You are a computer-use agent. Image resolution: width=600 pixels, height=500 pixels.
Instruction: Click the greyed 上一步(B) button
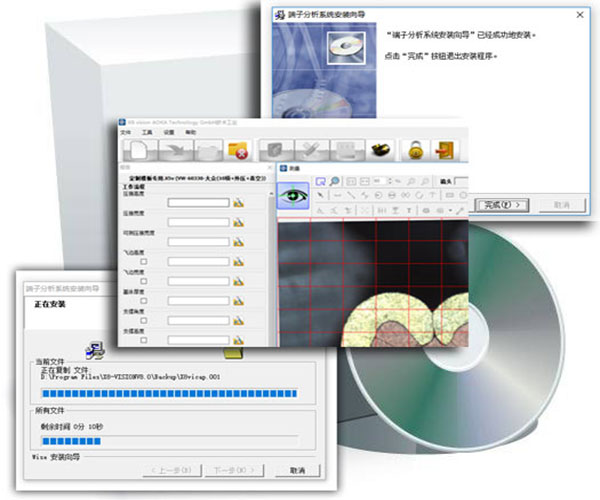(x=172, y=470)
